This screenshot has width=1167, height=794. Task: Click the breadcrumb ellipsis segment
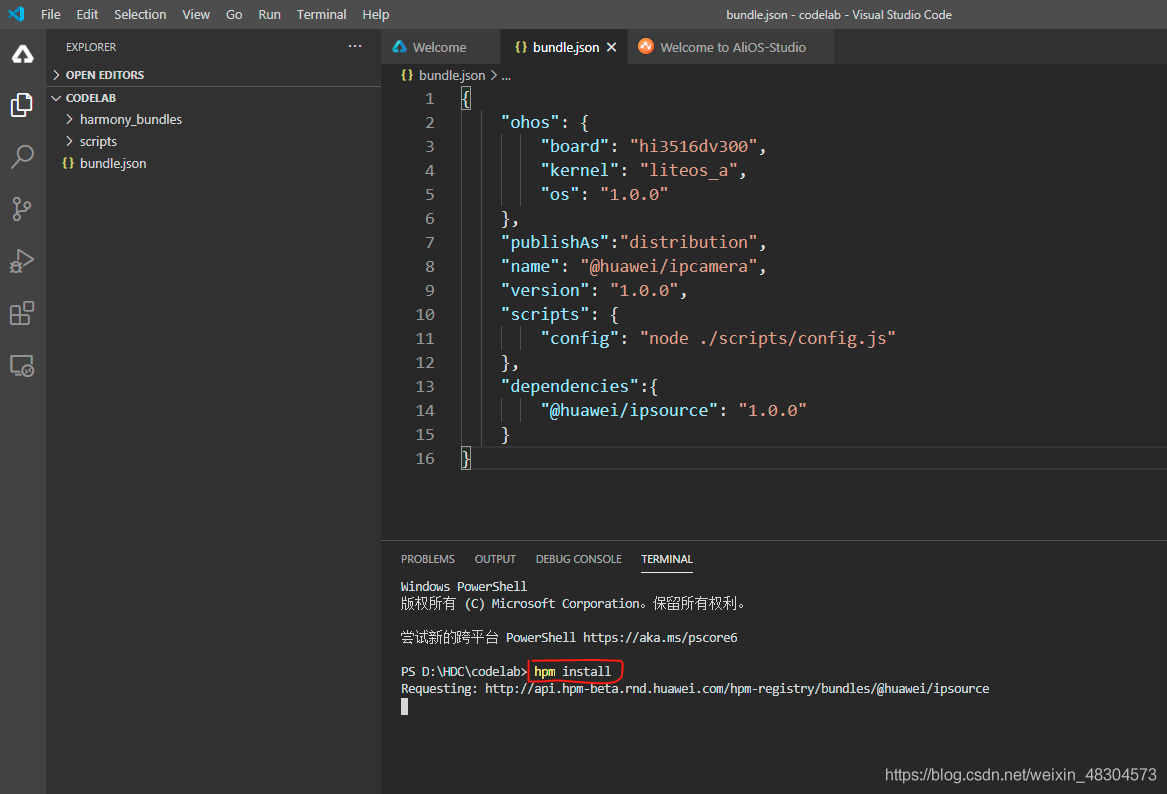[506, 76]
